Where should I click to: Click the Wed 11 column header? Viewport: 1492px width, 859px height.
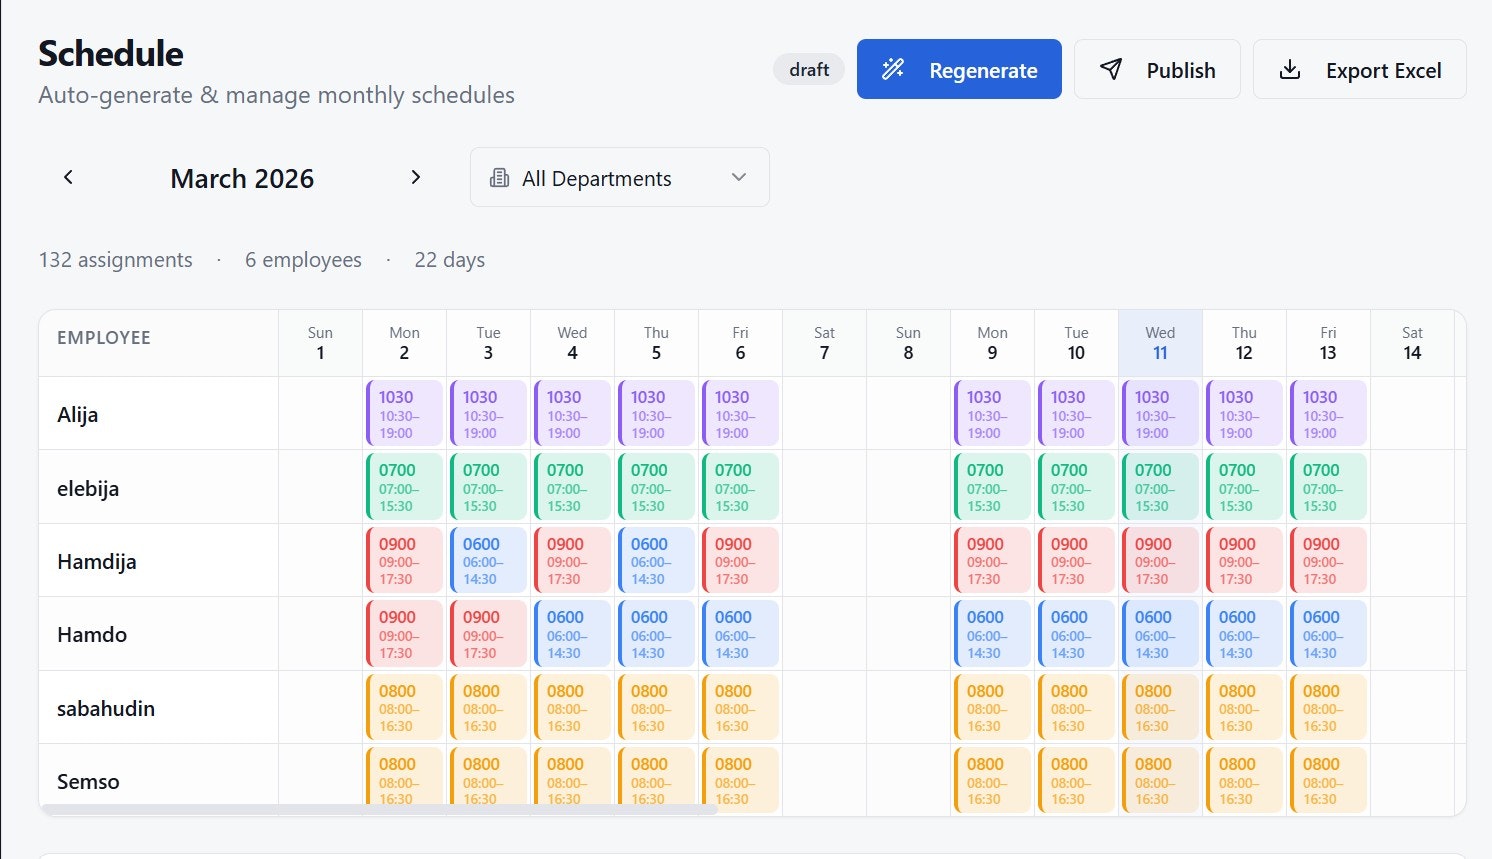coord(1160,342)
